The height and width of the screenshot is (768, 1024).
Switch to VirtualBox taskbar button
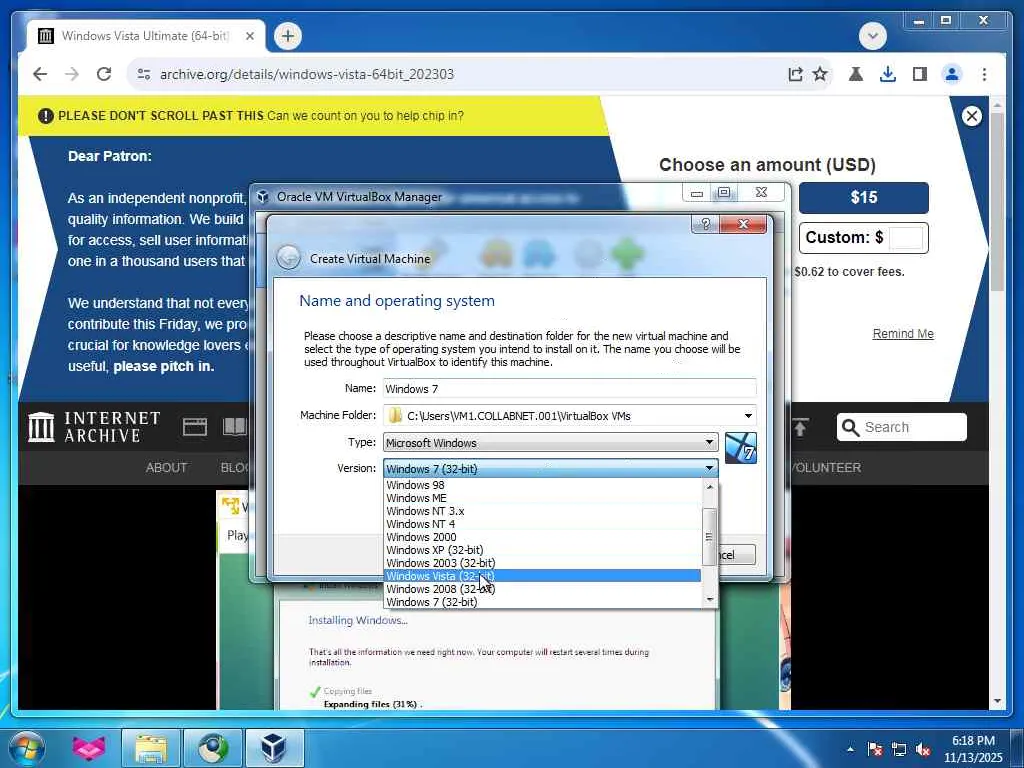tap(274, 748)
